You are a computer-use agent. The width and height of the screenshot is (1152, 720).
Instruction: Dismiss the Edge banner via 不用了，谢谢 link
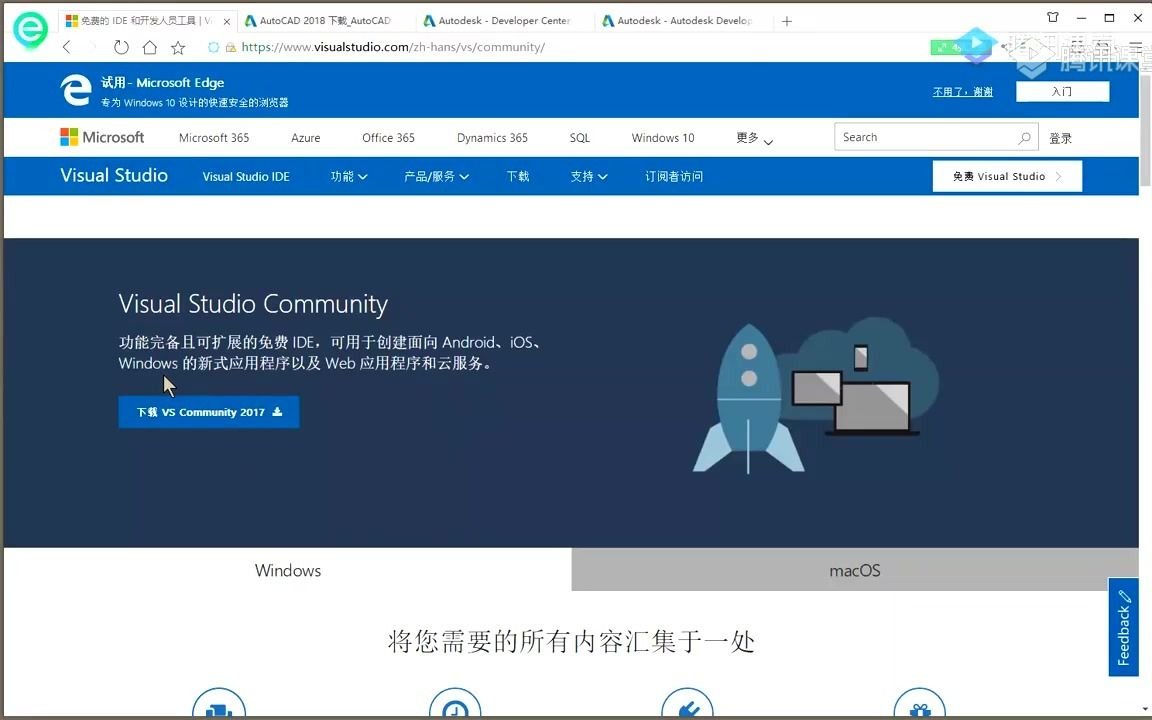coord(961,90)
